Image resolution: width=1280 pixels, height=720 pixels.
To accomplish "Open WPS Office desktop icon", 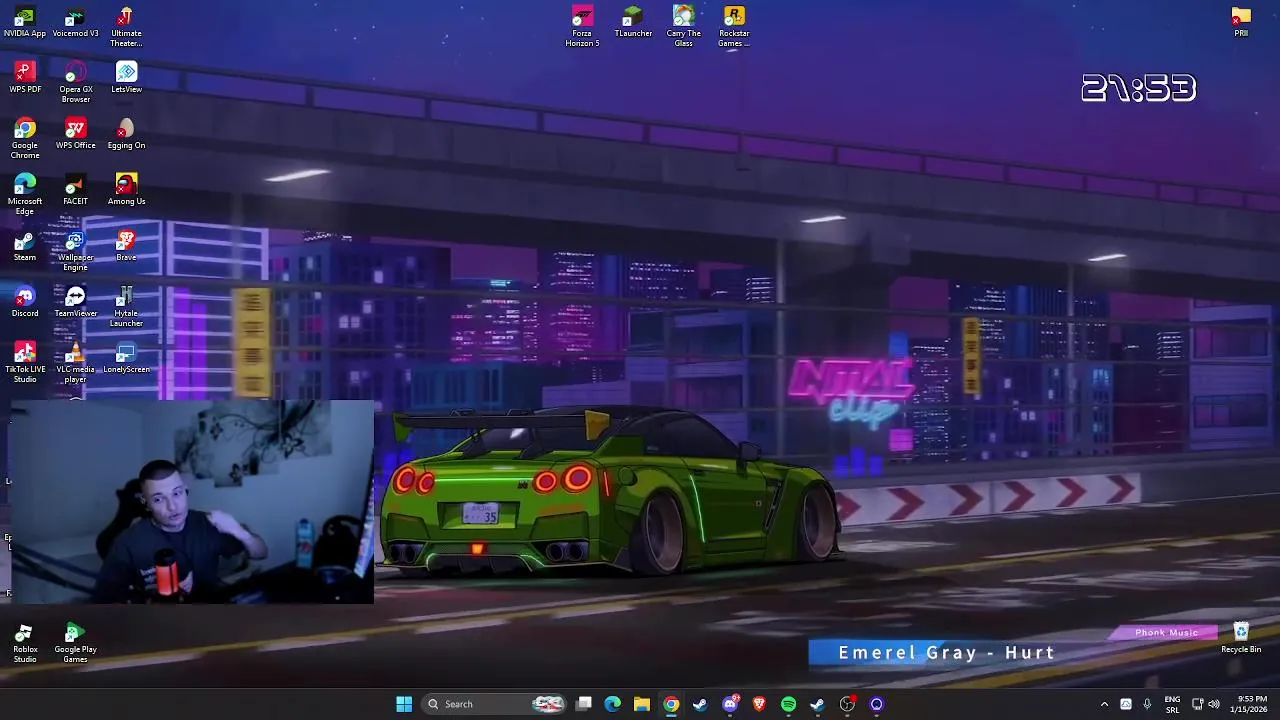I will tap(75, 134).
